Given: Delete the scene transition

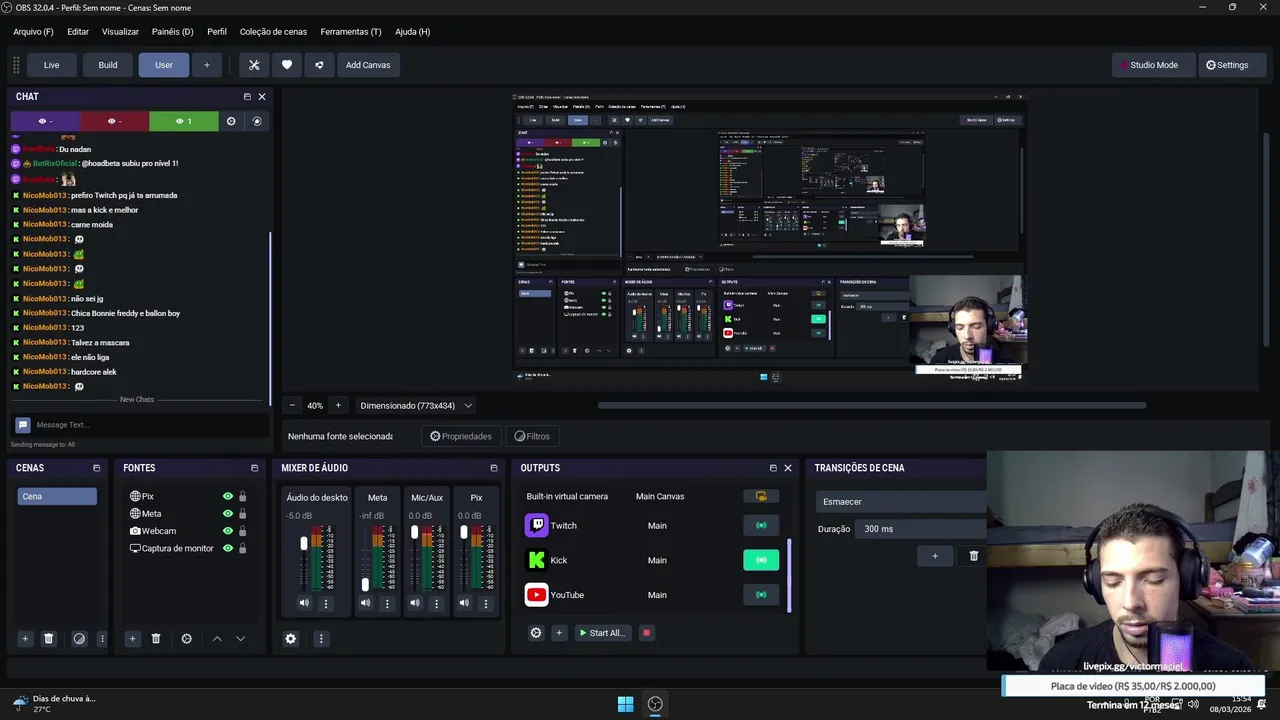Looking at the screenshot, I should 973,556.
